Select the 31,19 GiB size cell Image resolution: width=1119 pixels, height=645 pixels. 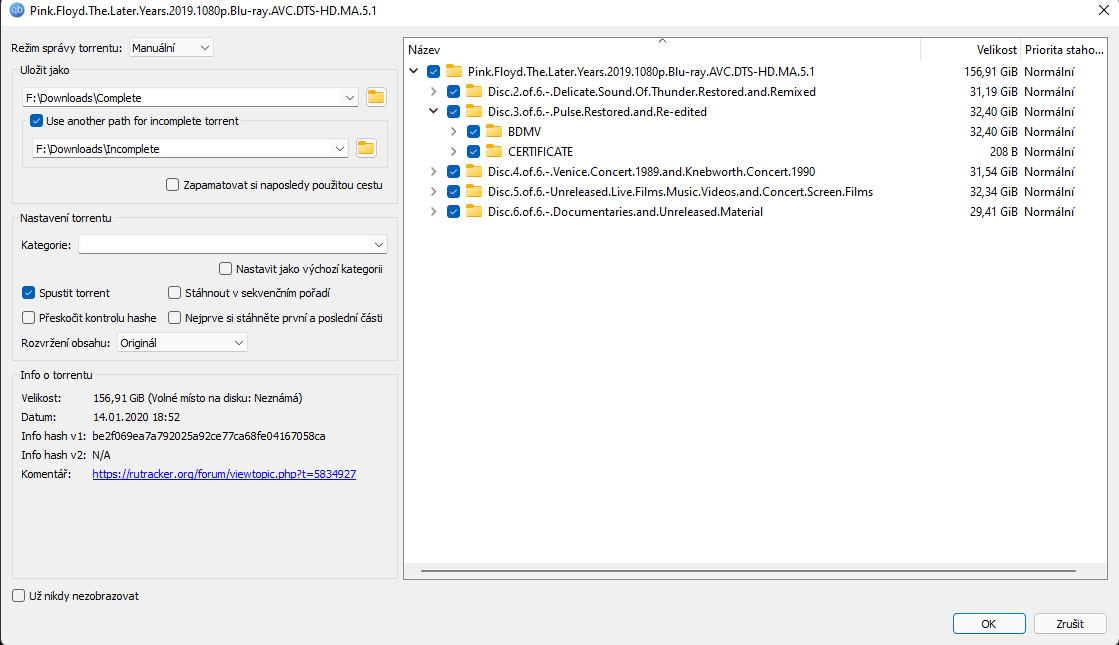click(x=993, y=91)
